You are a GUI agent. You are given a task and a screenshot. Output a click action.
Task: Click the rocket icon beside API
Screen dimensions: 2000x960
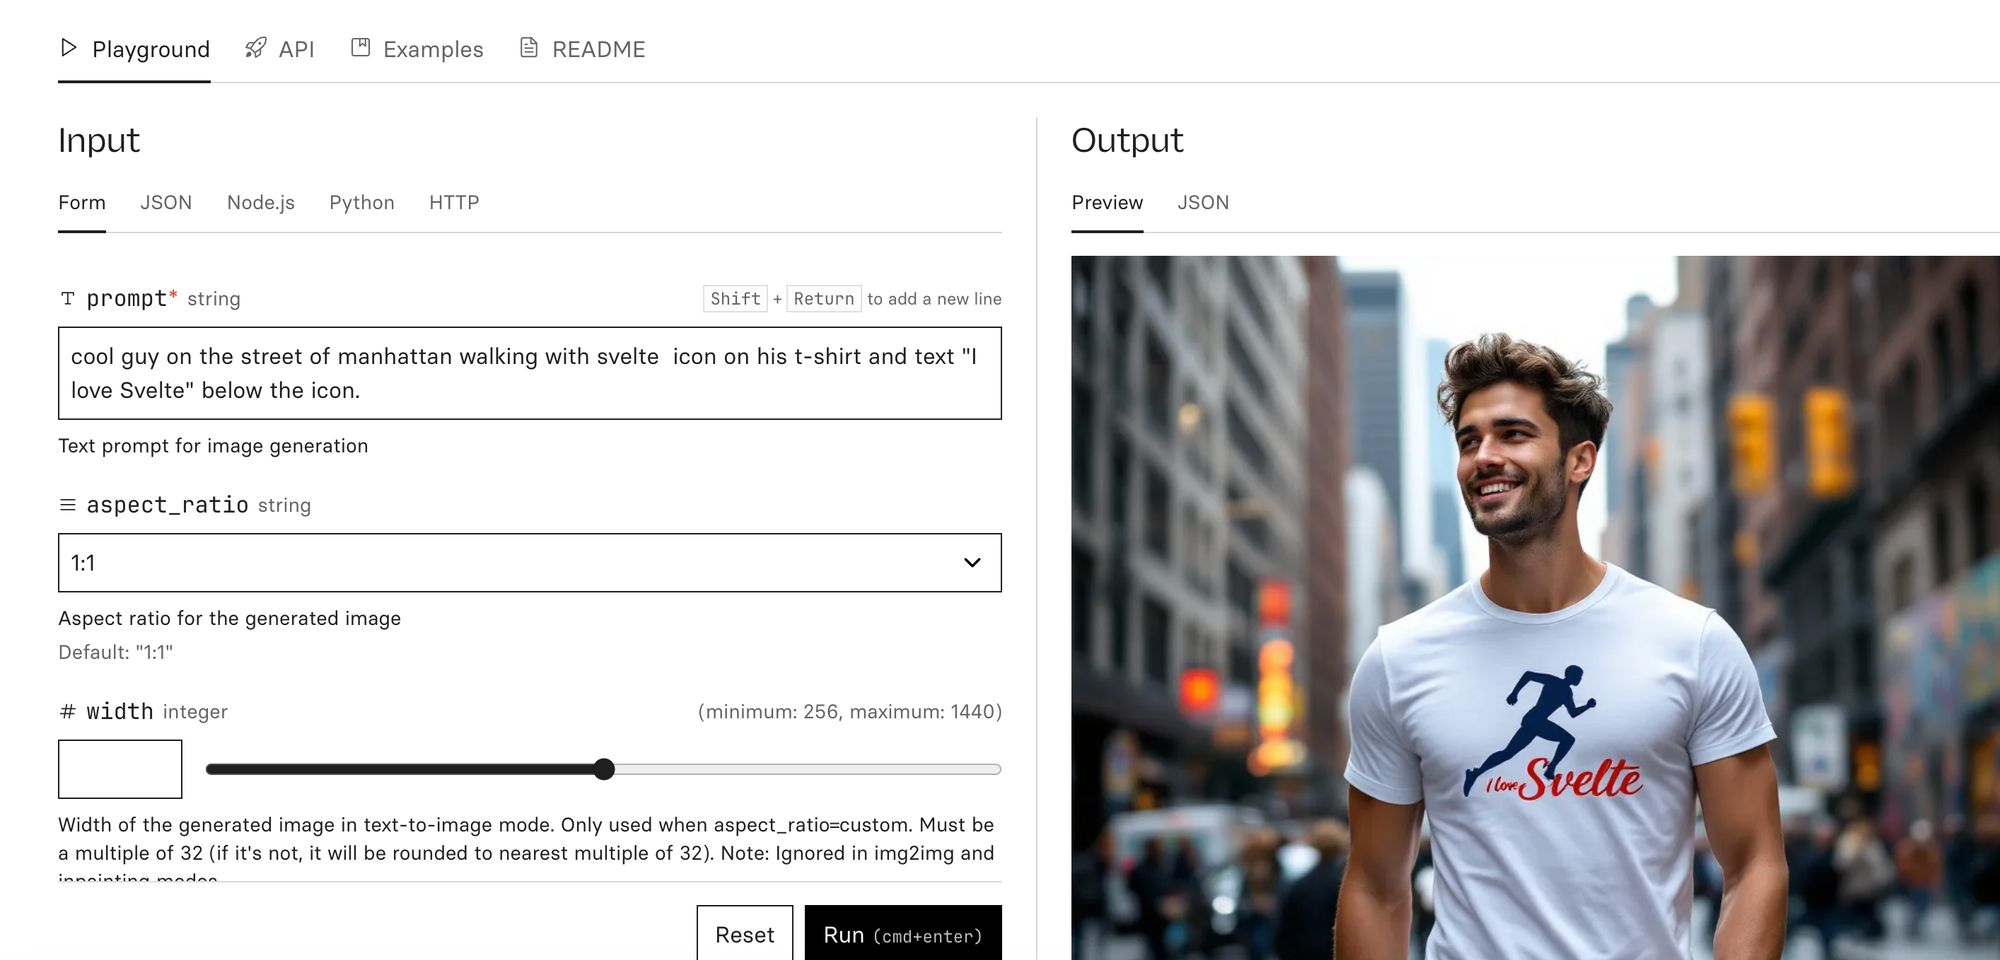coord(256,48)
